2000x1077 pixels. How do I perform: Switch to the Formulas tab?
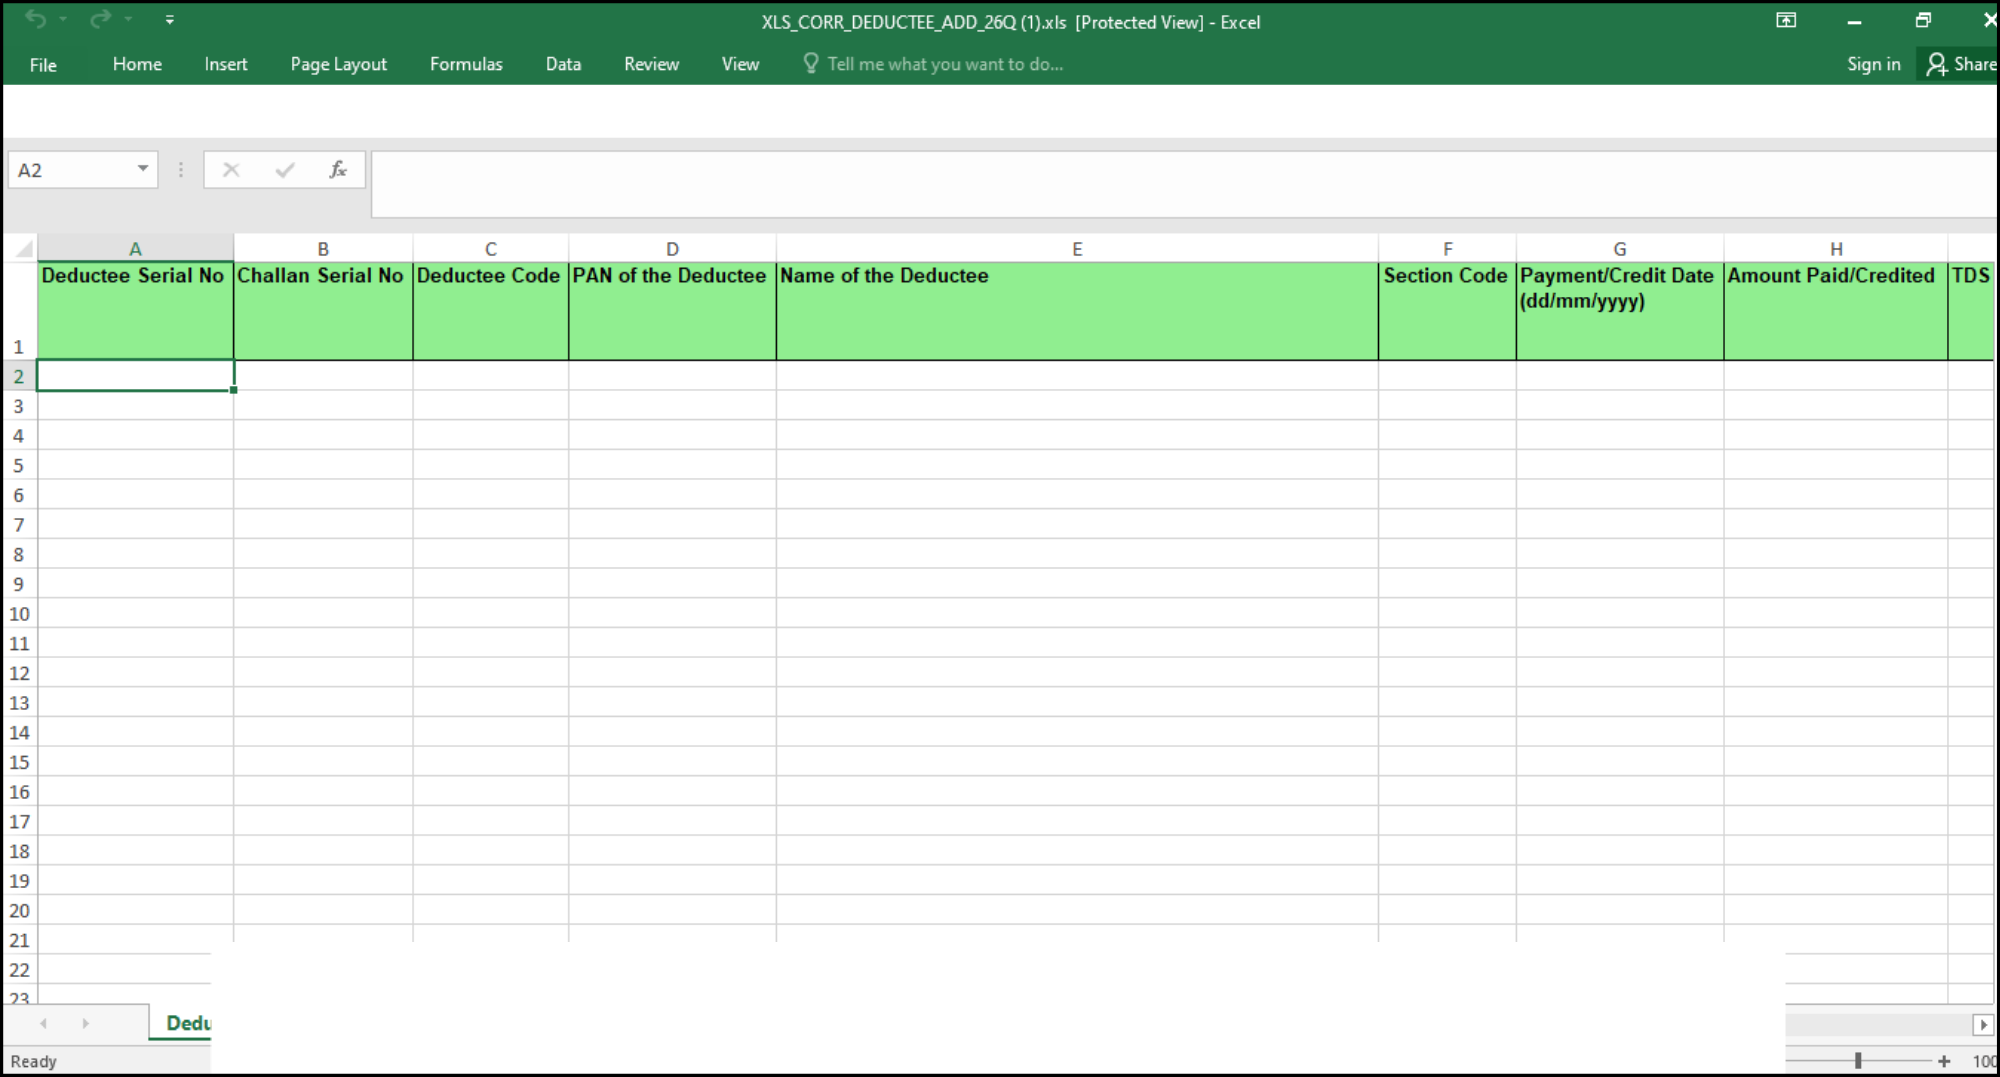coord(466,64)
